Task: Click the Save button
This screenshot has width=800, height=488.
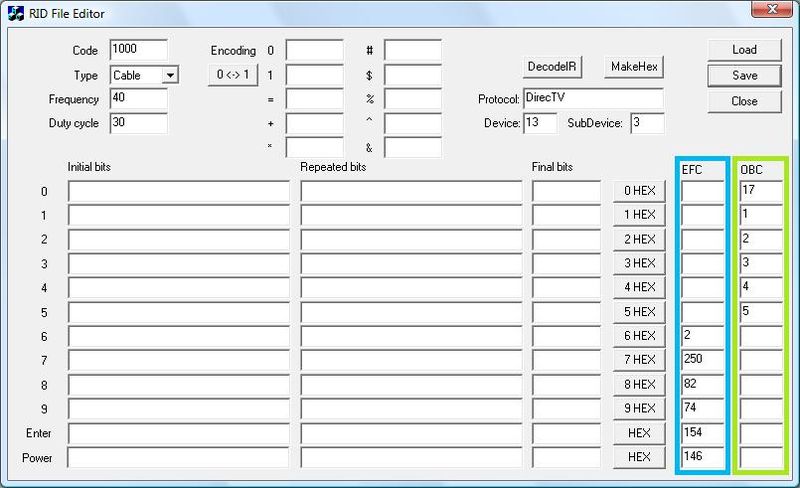Action: click(743, 75)
